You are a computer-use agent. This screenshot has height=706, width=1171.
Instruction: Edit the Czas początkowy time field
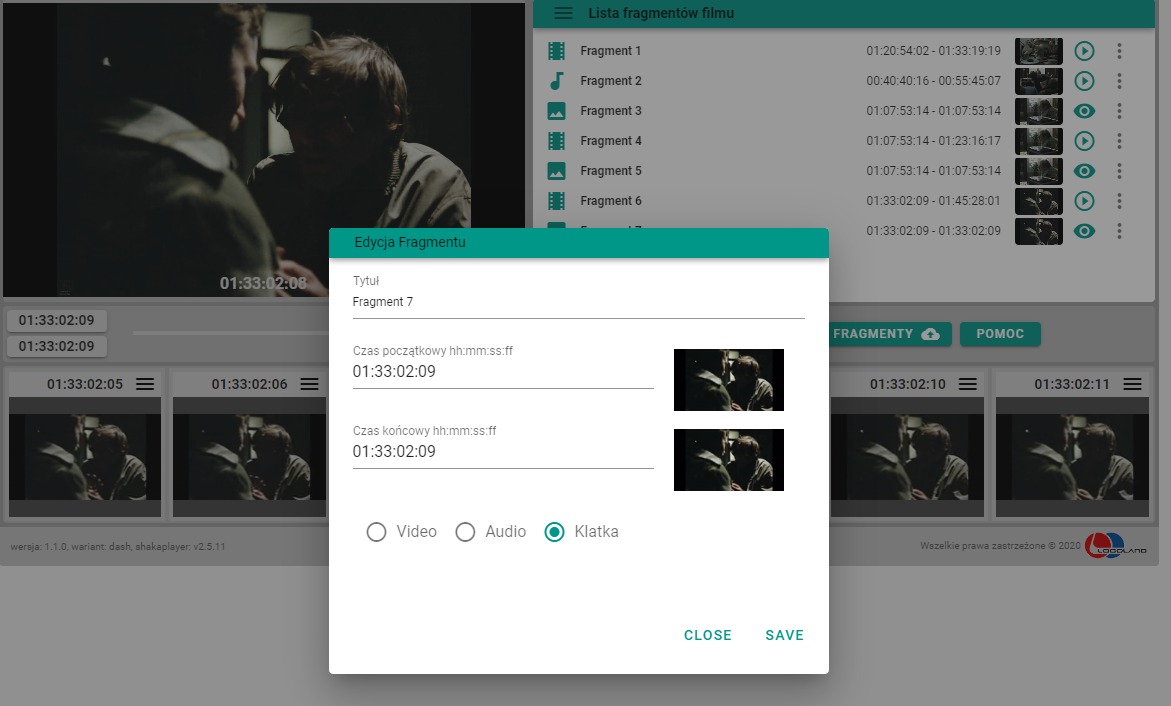point(503,371)
